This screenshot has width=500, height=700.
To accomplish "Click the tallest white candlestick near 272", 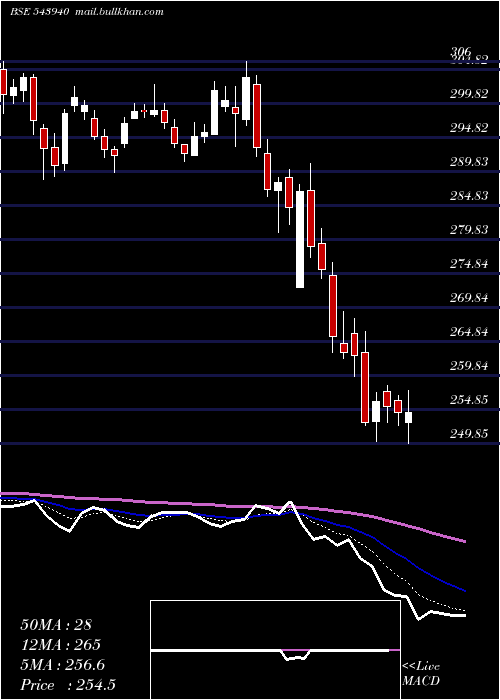I will pyautogui.click(x=300, y=239).
